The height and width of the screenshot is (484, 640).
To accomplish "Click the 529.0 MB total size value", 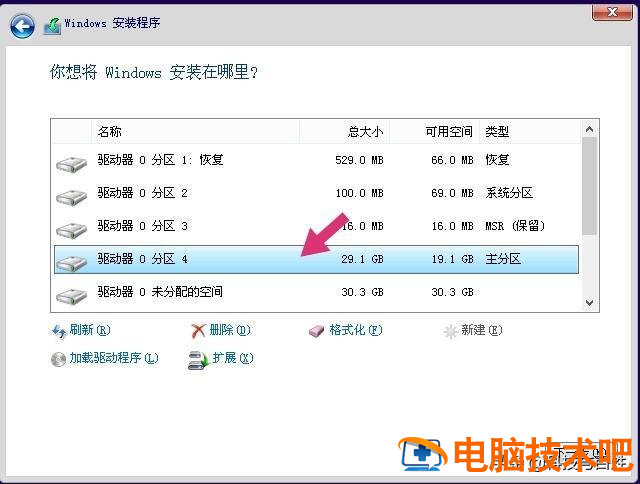I will click(359, 160).
